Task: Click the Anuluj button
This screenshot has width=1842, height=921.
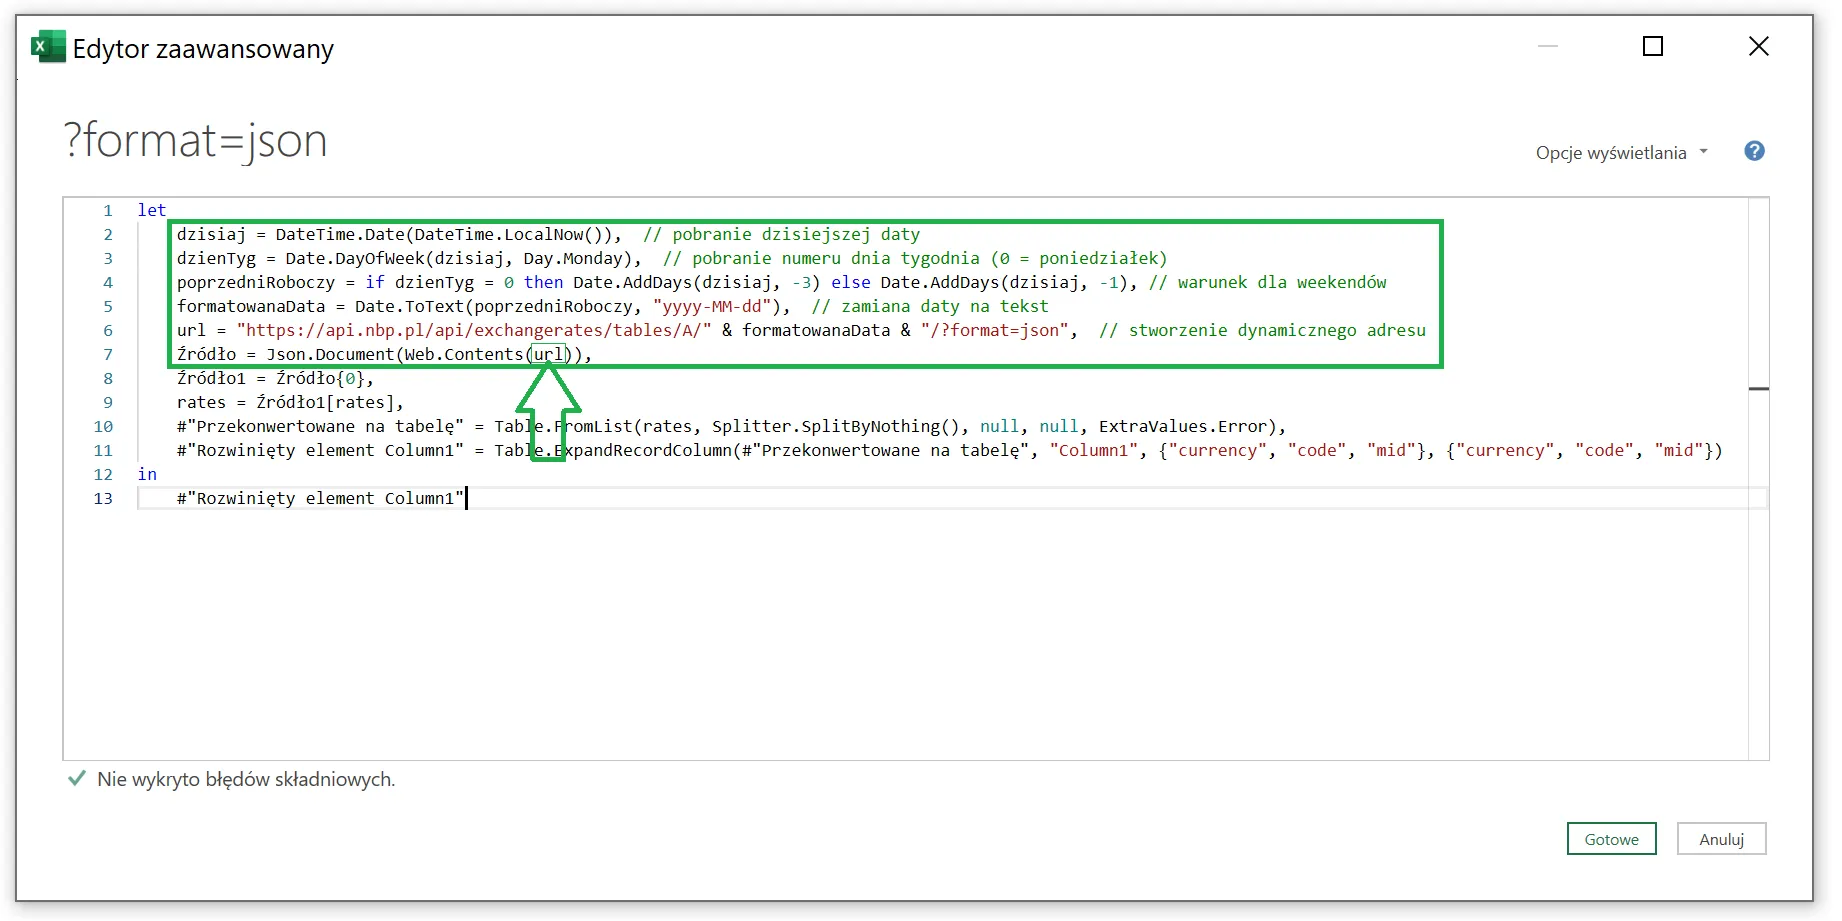Action: tap(1720, 839)
